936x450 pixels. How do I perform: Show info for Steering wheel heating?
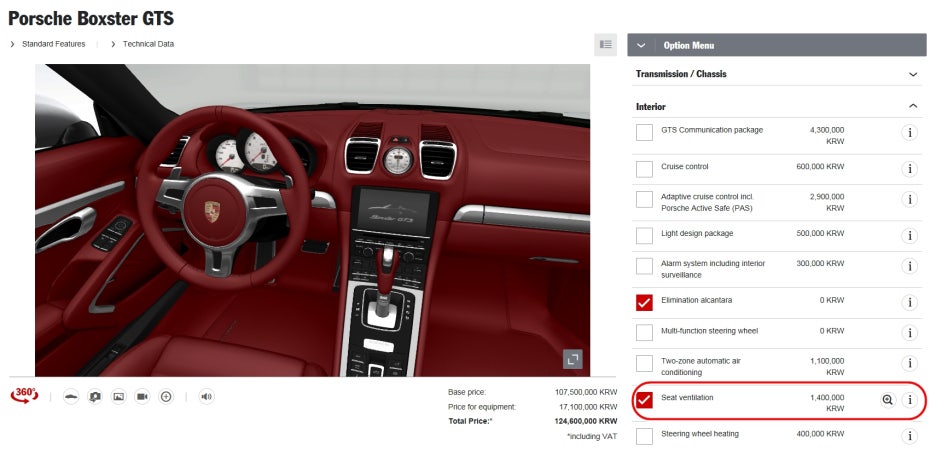(x=909, y=436)
